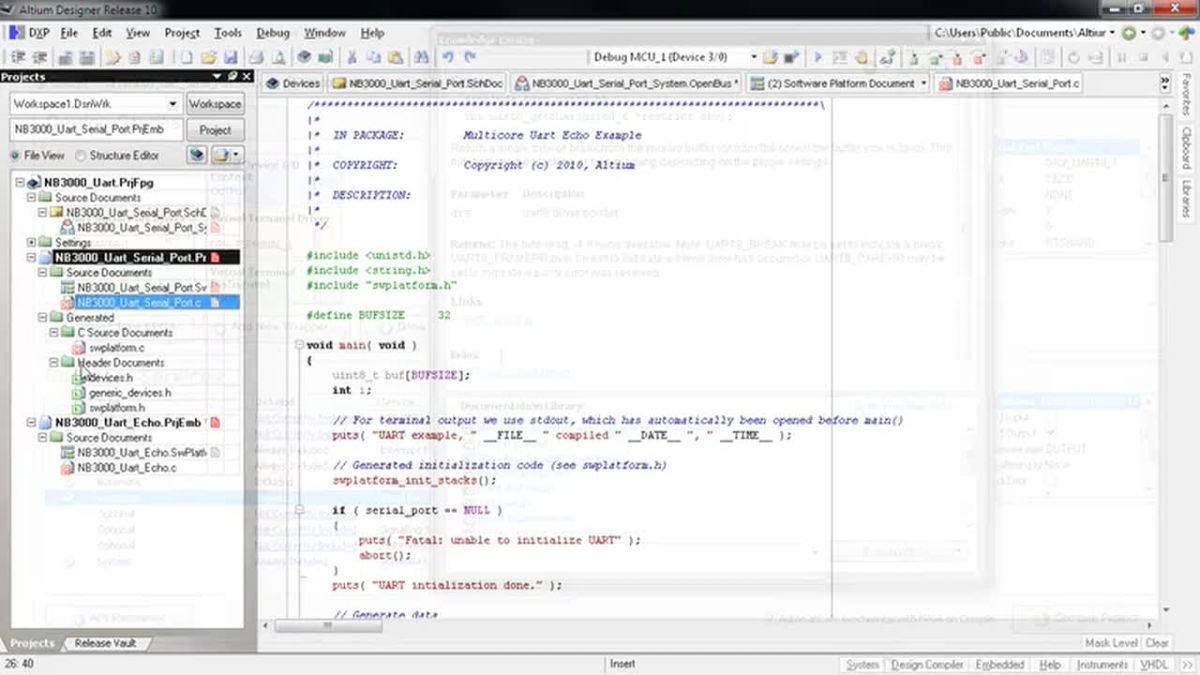Click the Clear button near Mask Level
The image size is (1200, 675).
(x=1158, y=644)
